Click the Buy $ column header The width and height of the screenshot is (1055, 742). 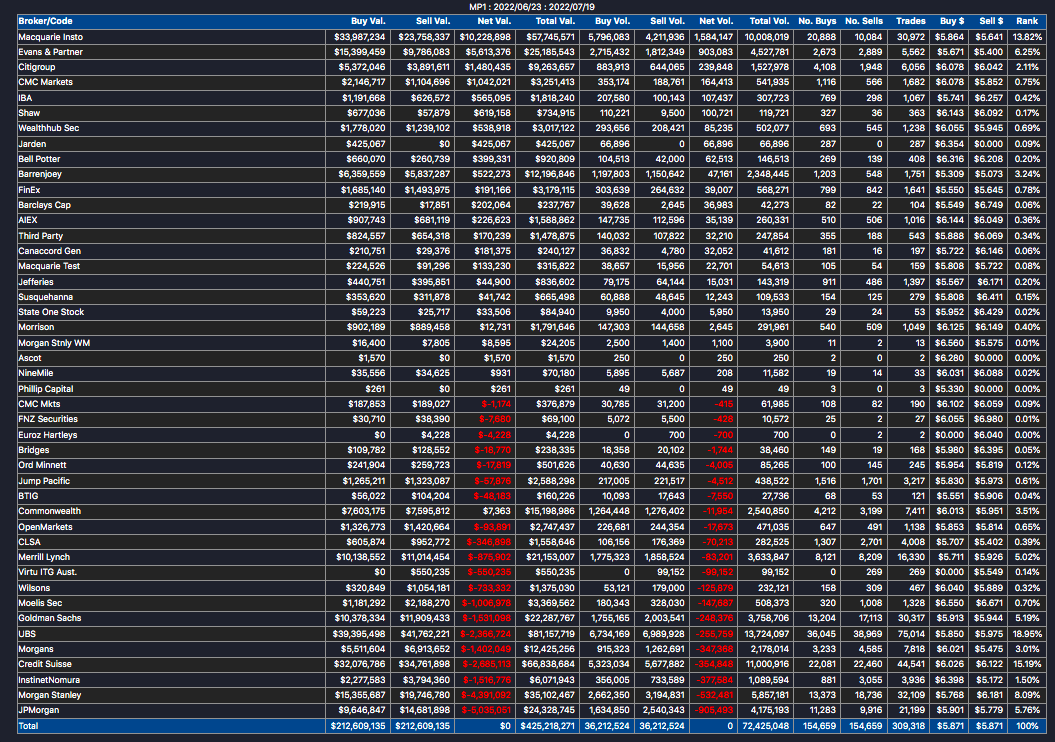click(952, 21)
